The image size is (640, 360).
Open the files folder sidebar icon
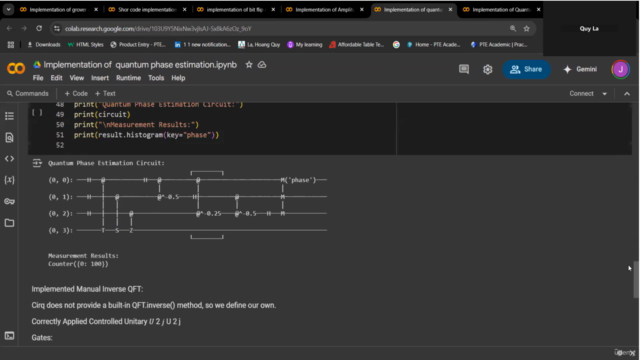coord(9,223)
